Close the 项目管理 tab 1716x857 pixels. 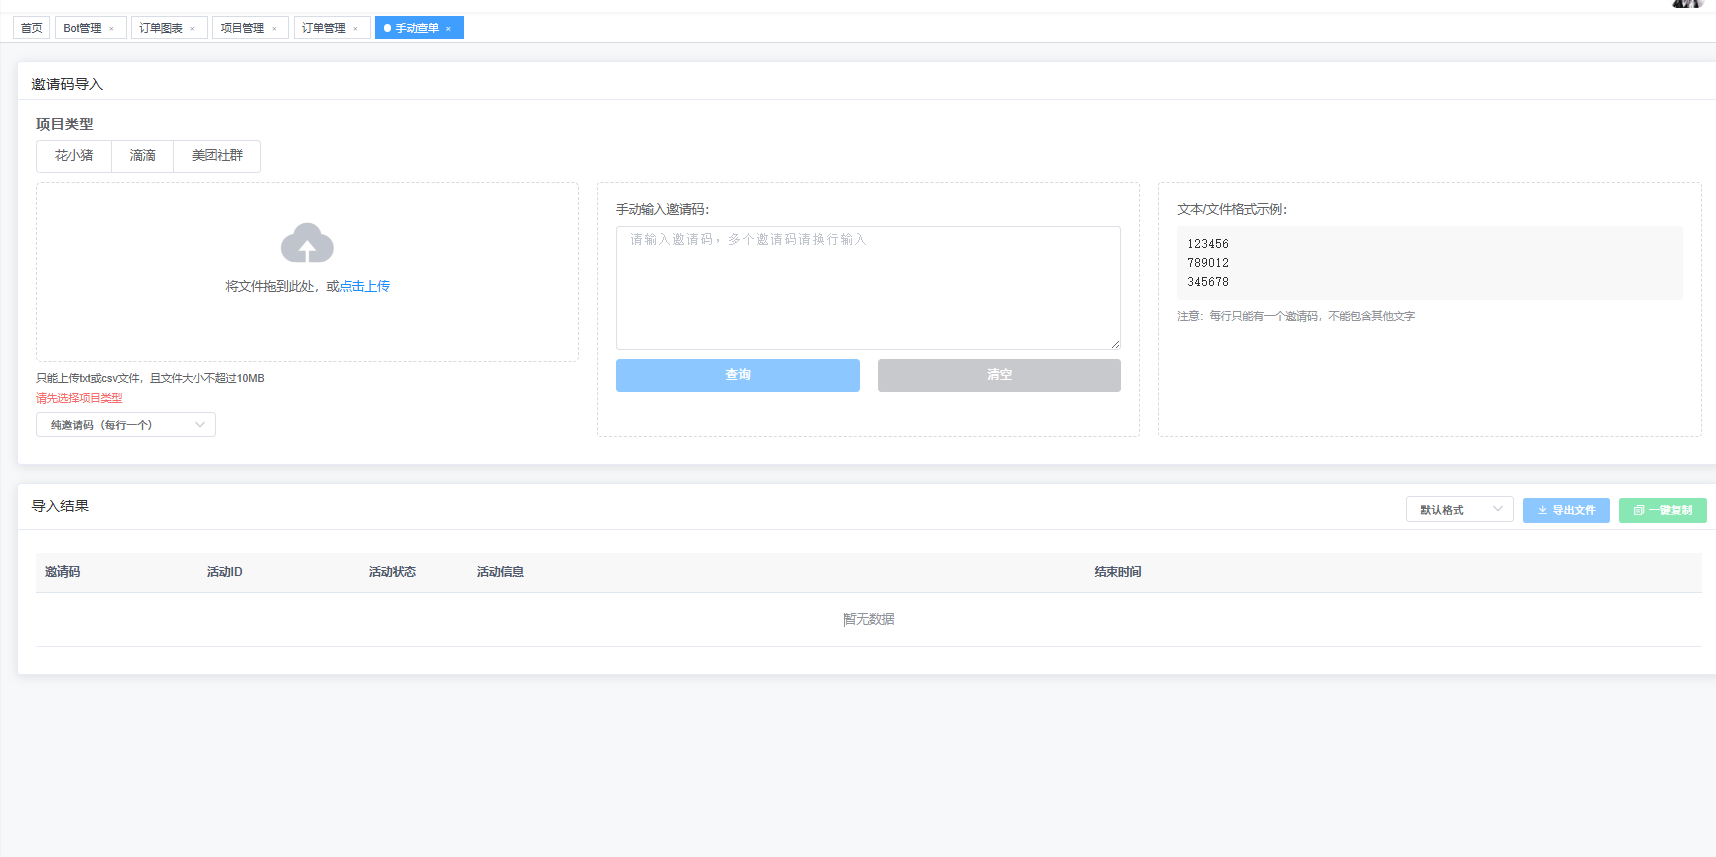pyautogui.click(x=274, y=29)
